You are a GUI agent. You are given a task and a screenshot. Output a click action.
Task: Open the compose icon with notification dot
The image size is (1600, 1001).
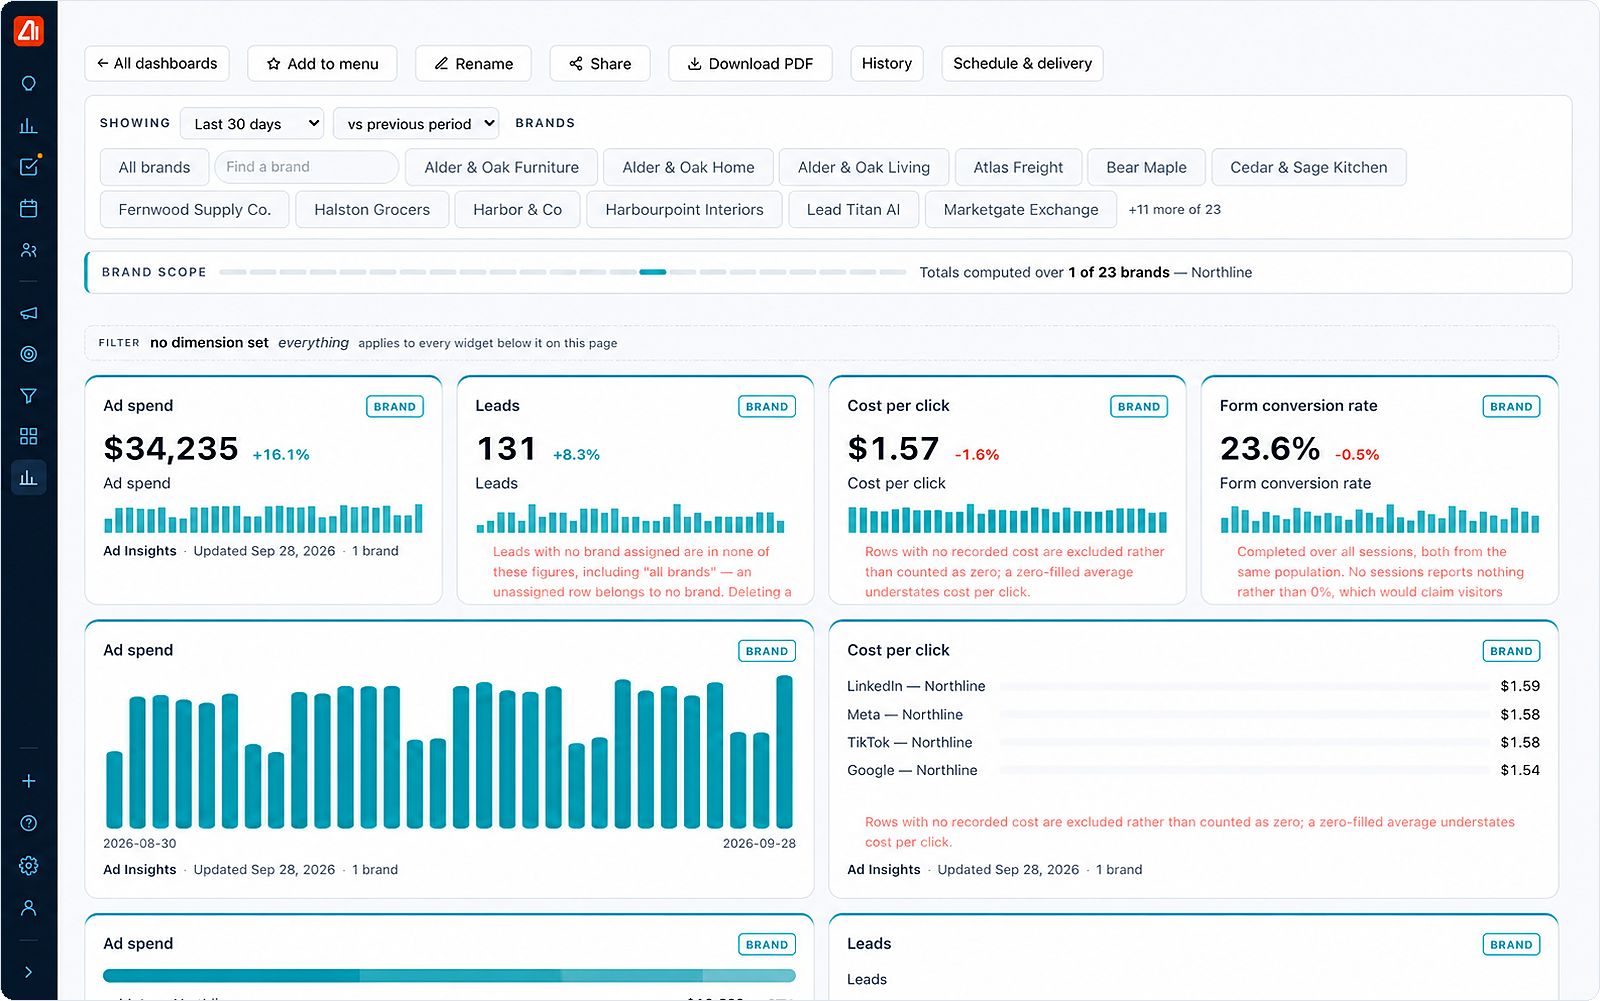point(29,166)
